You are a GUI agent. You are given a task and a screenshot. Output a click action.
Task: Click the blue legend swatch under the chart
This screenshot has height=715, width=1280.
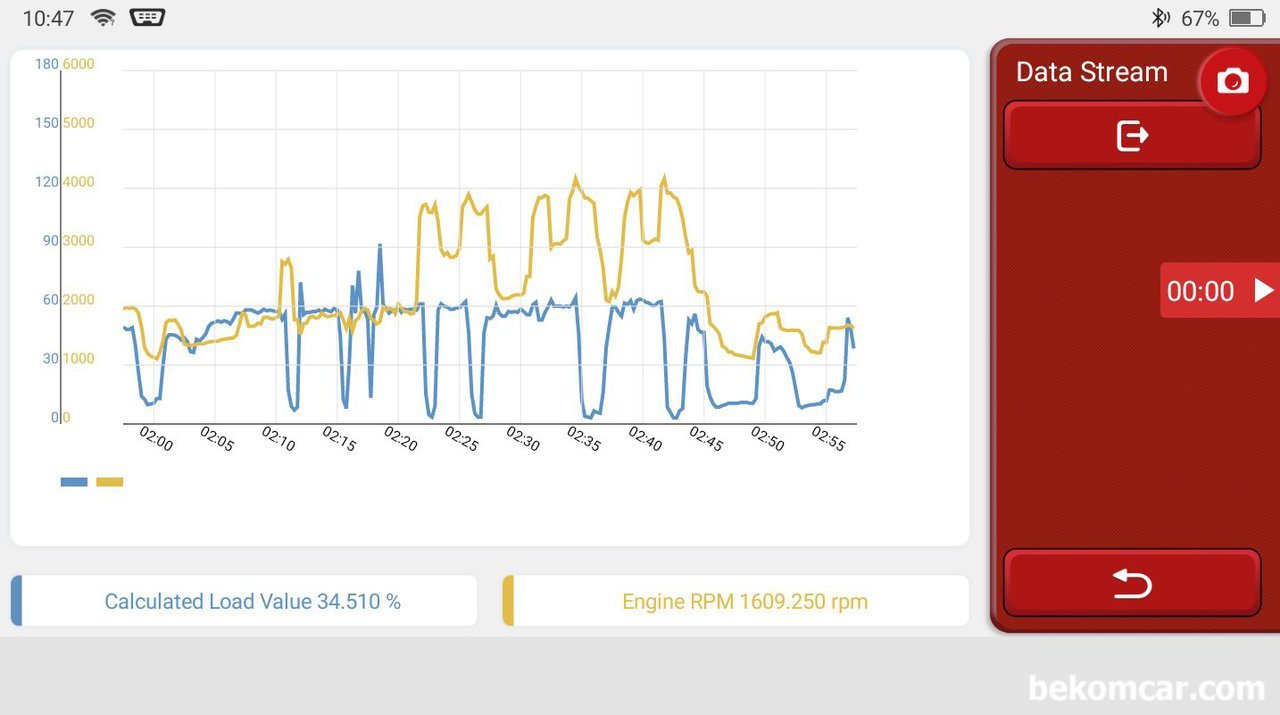[74, 482]
